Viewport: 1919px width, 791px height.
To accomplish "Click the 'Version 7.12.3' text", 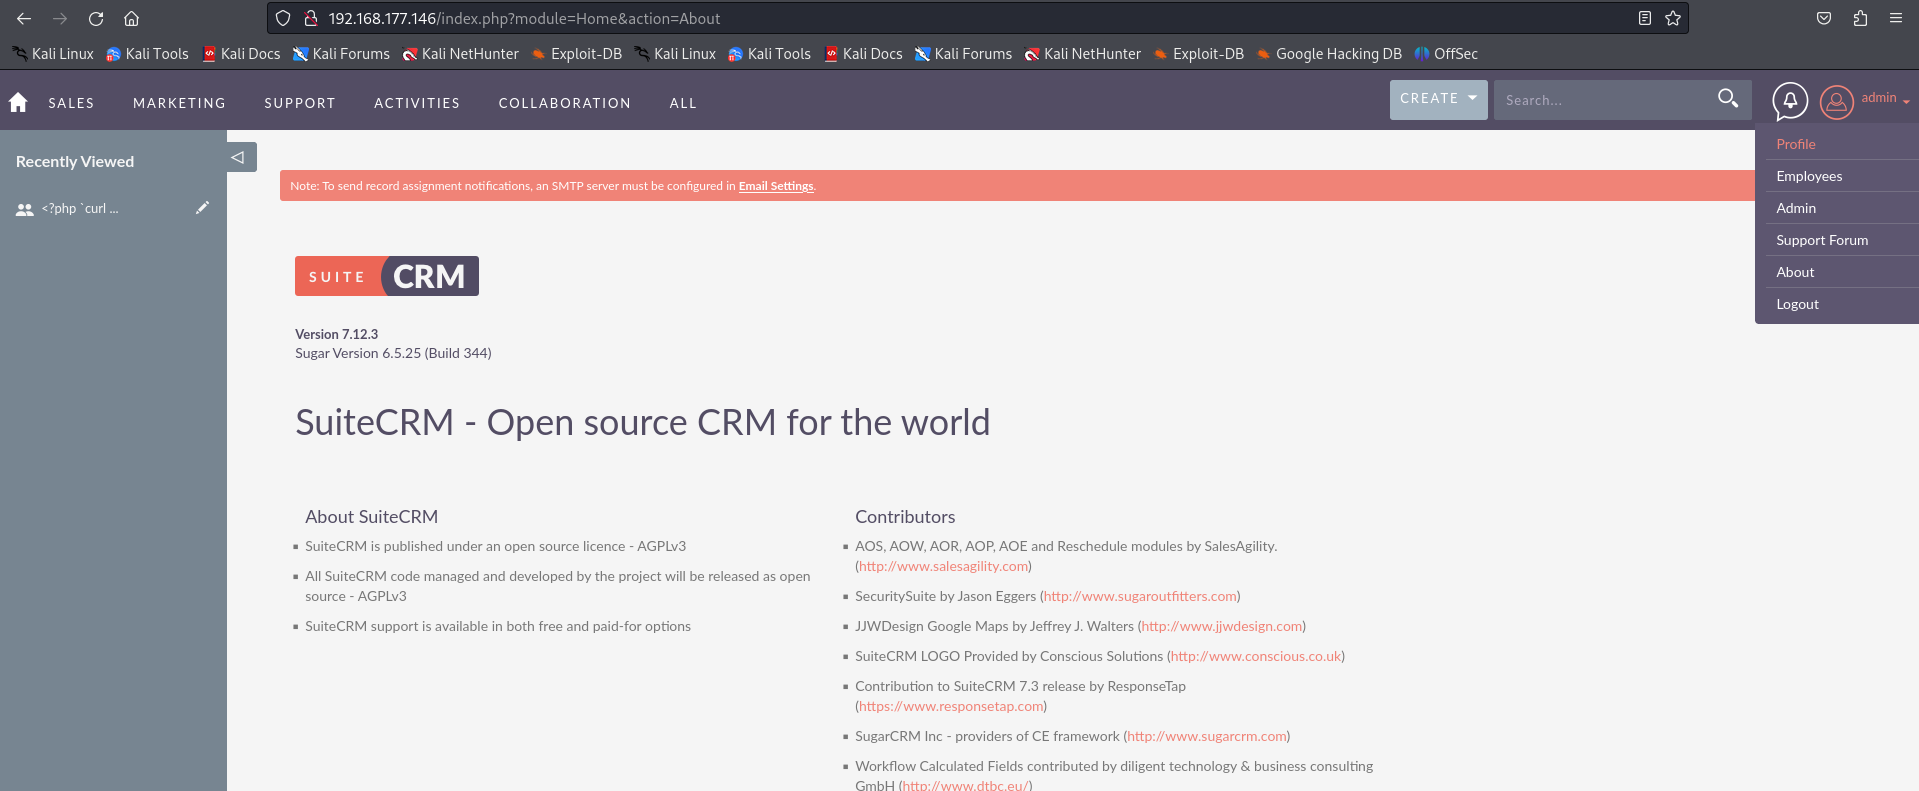I will (x=336, y=334).
